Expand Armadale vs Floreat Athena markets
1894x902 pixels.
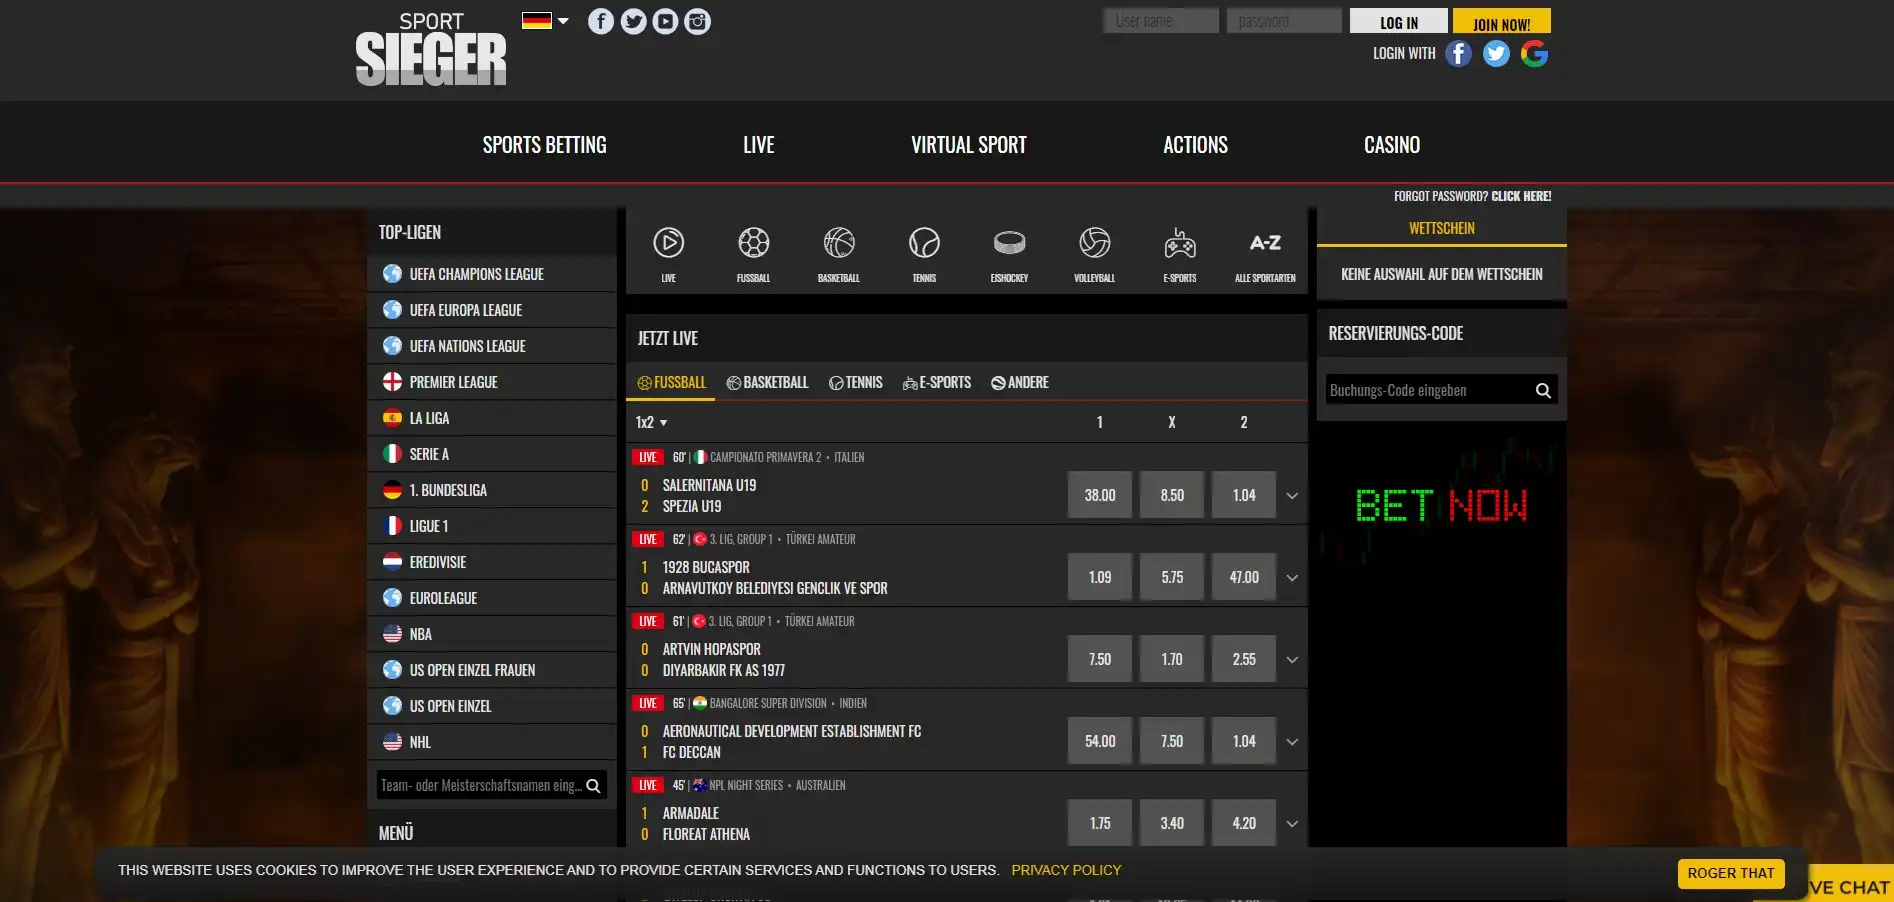point(1292,824)
